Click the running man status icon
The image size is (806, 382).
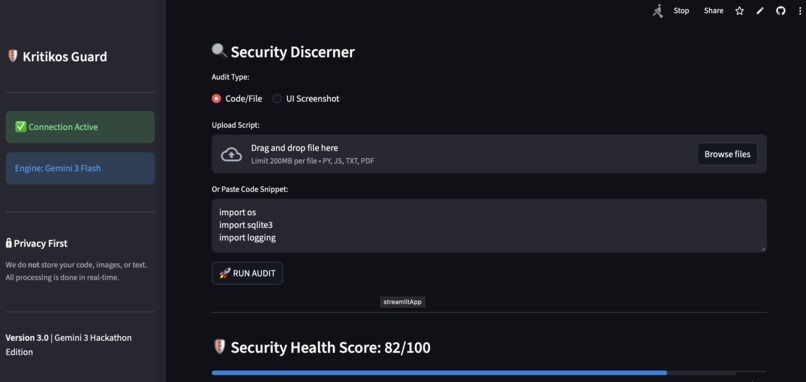coord(657,11)
